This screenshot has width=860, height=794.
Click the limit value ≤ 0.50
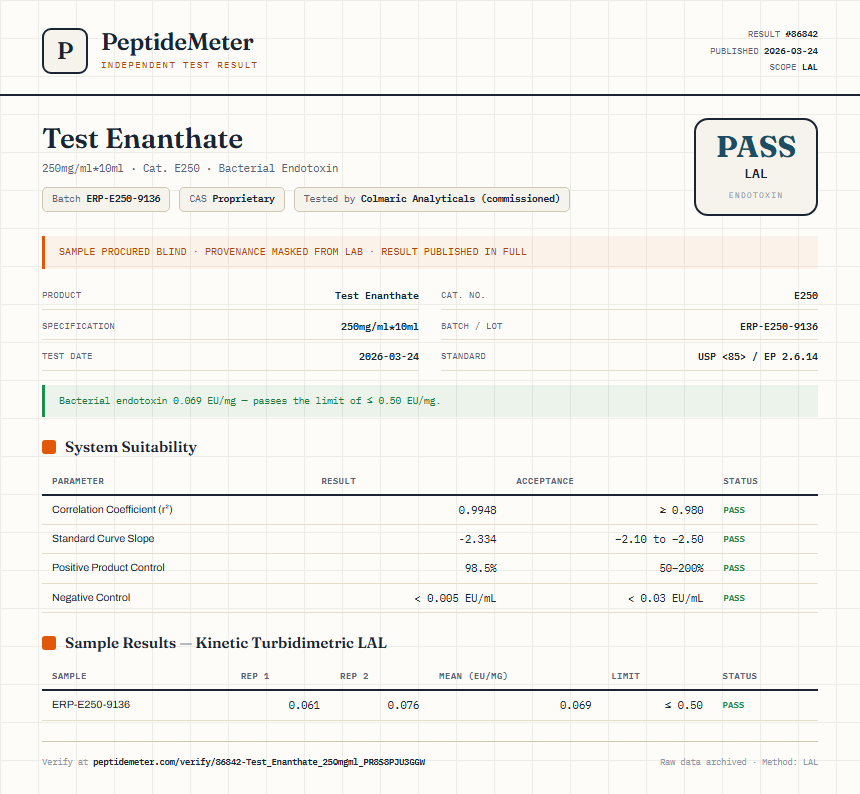683,705
